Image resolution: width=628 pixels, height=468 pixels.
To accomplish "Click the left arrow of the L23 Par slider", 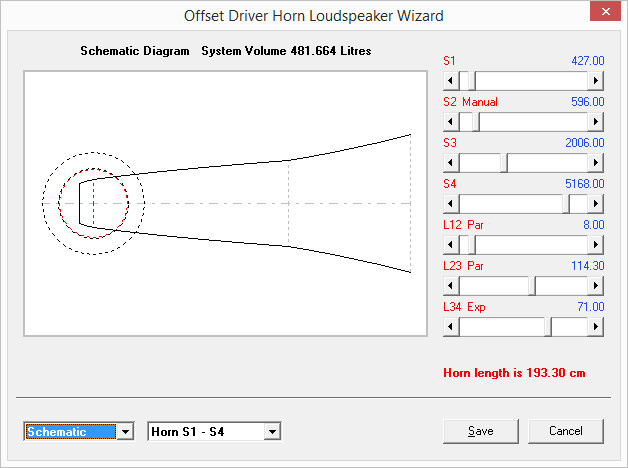I will pos(451,285).
